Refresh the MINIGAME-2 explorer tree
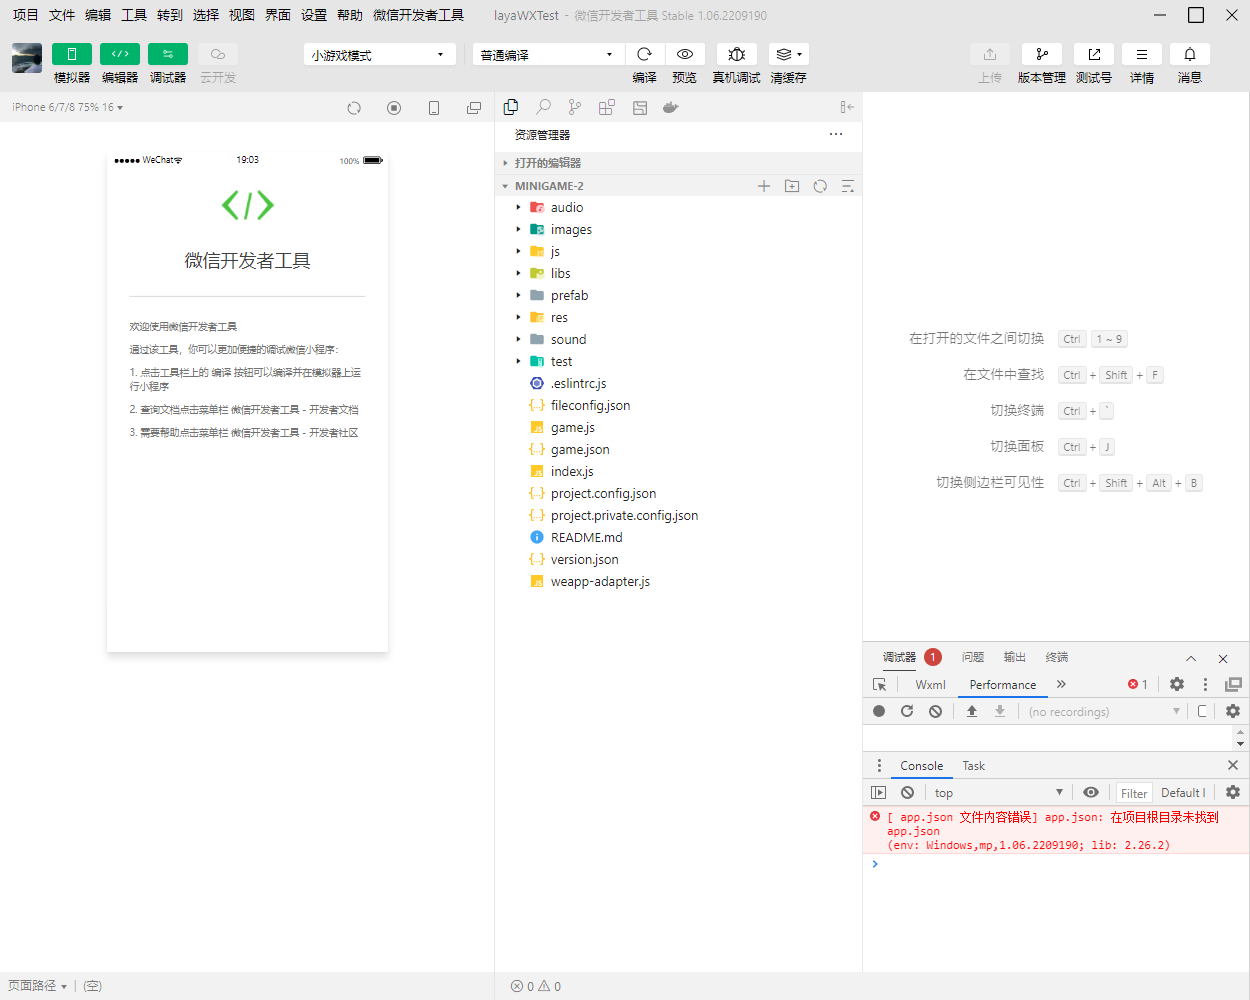The width and height of the screenshot is (1250, 1000). click(820, 186)
